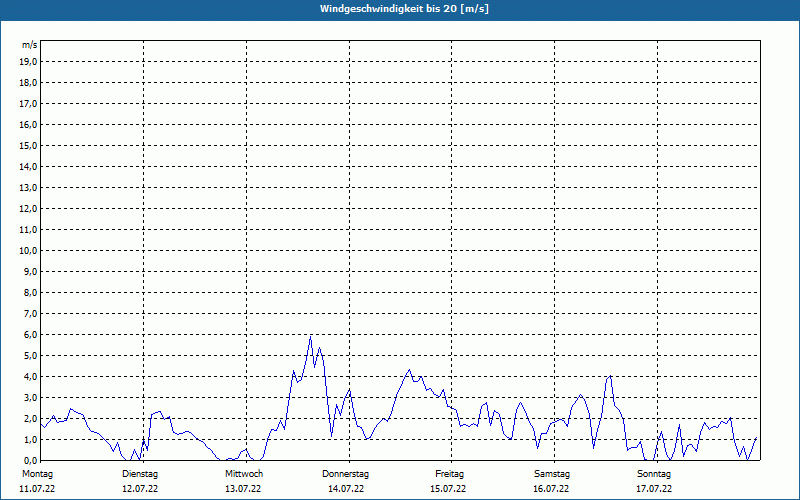Click the date 15.07.22
800x500 pixels.
click(x=448, y=489)
